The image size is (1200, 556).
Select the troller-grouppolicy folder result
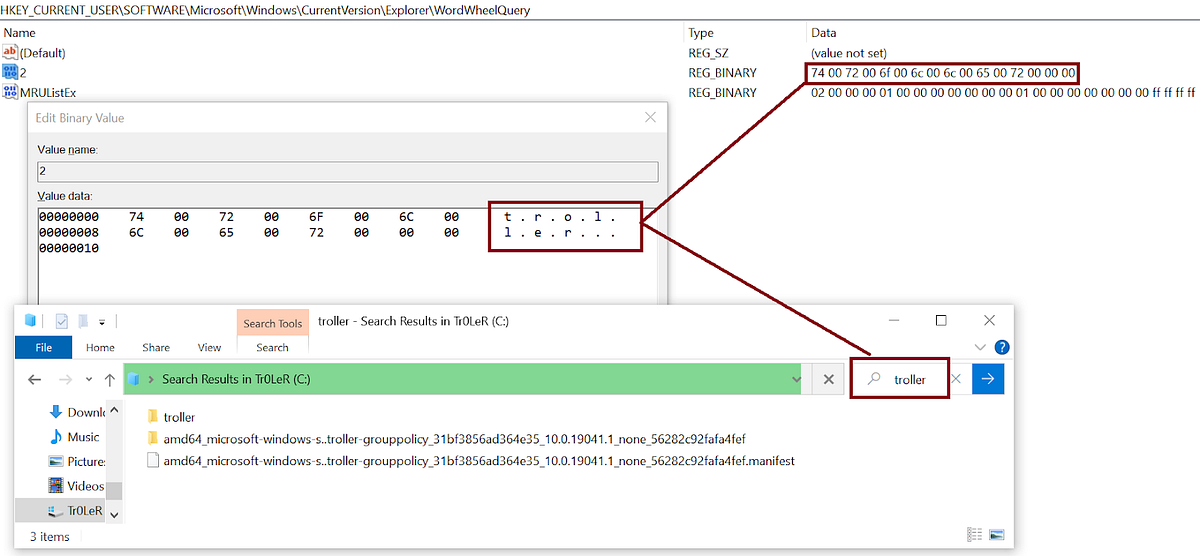point(446,439)
